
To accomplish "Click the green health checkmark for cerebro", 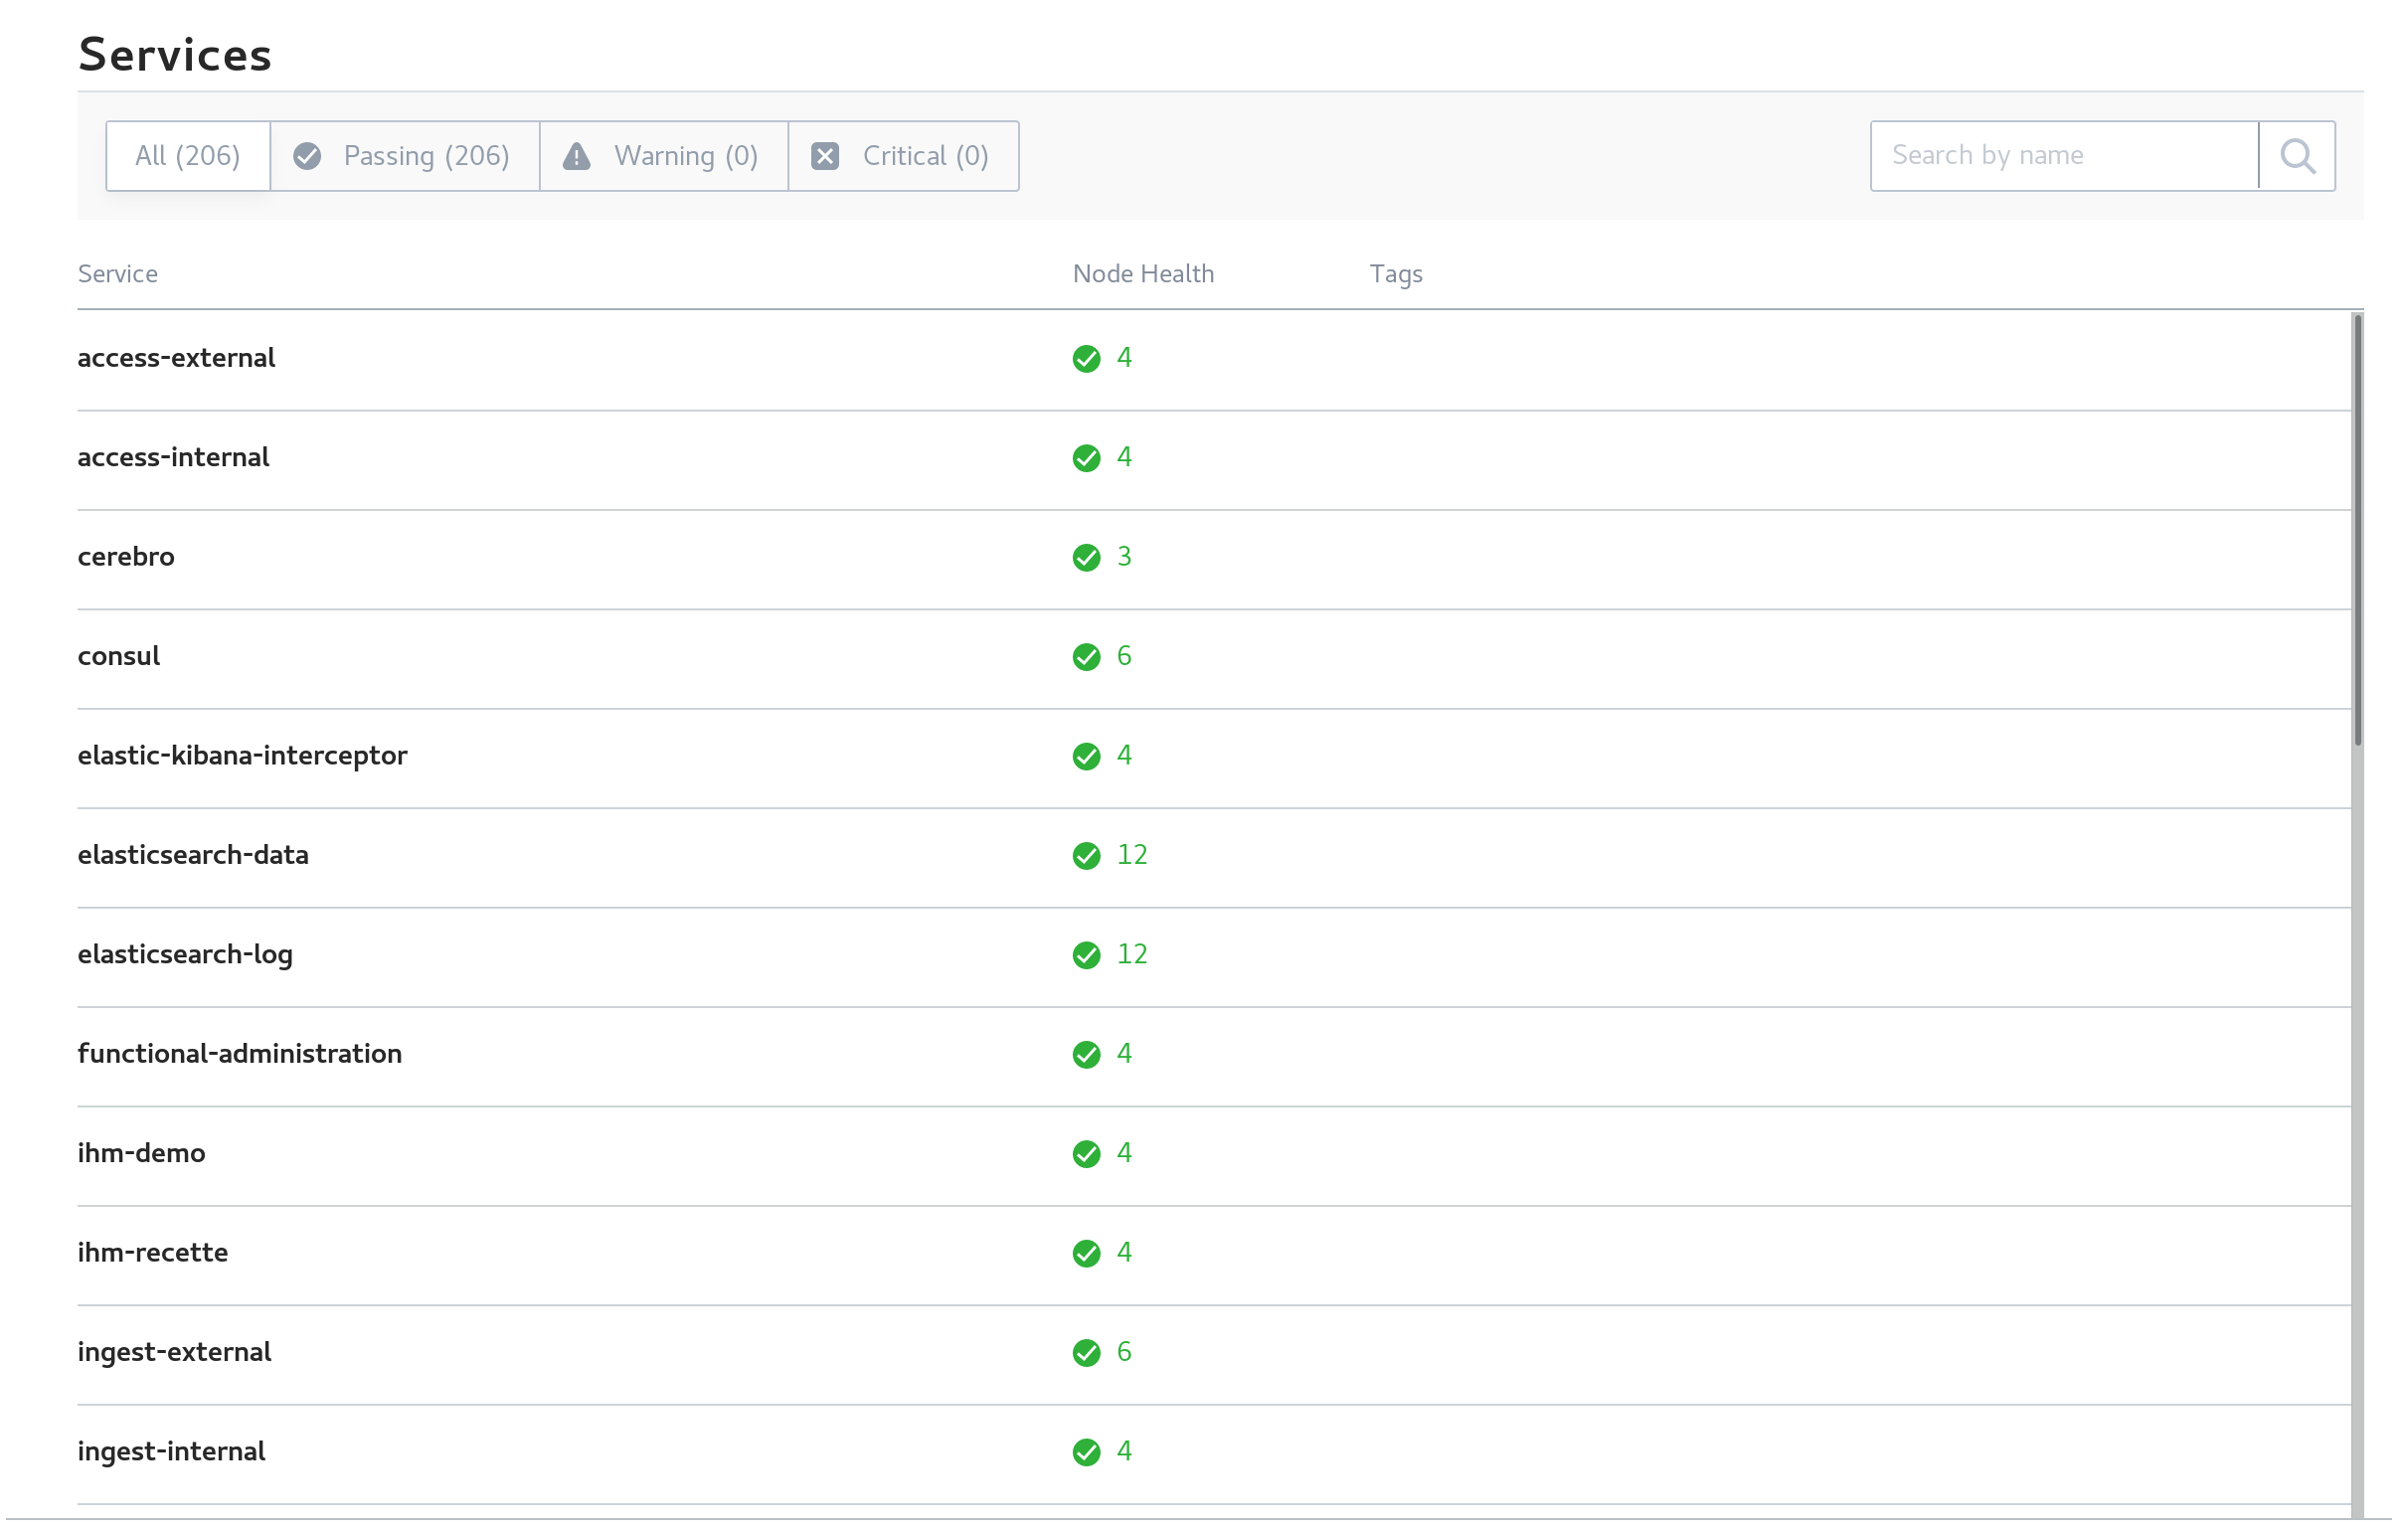I will tap(1085, 555).
